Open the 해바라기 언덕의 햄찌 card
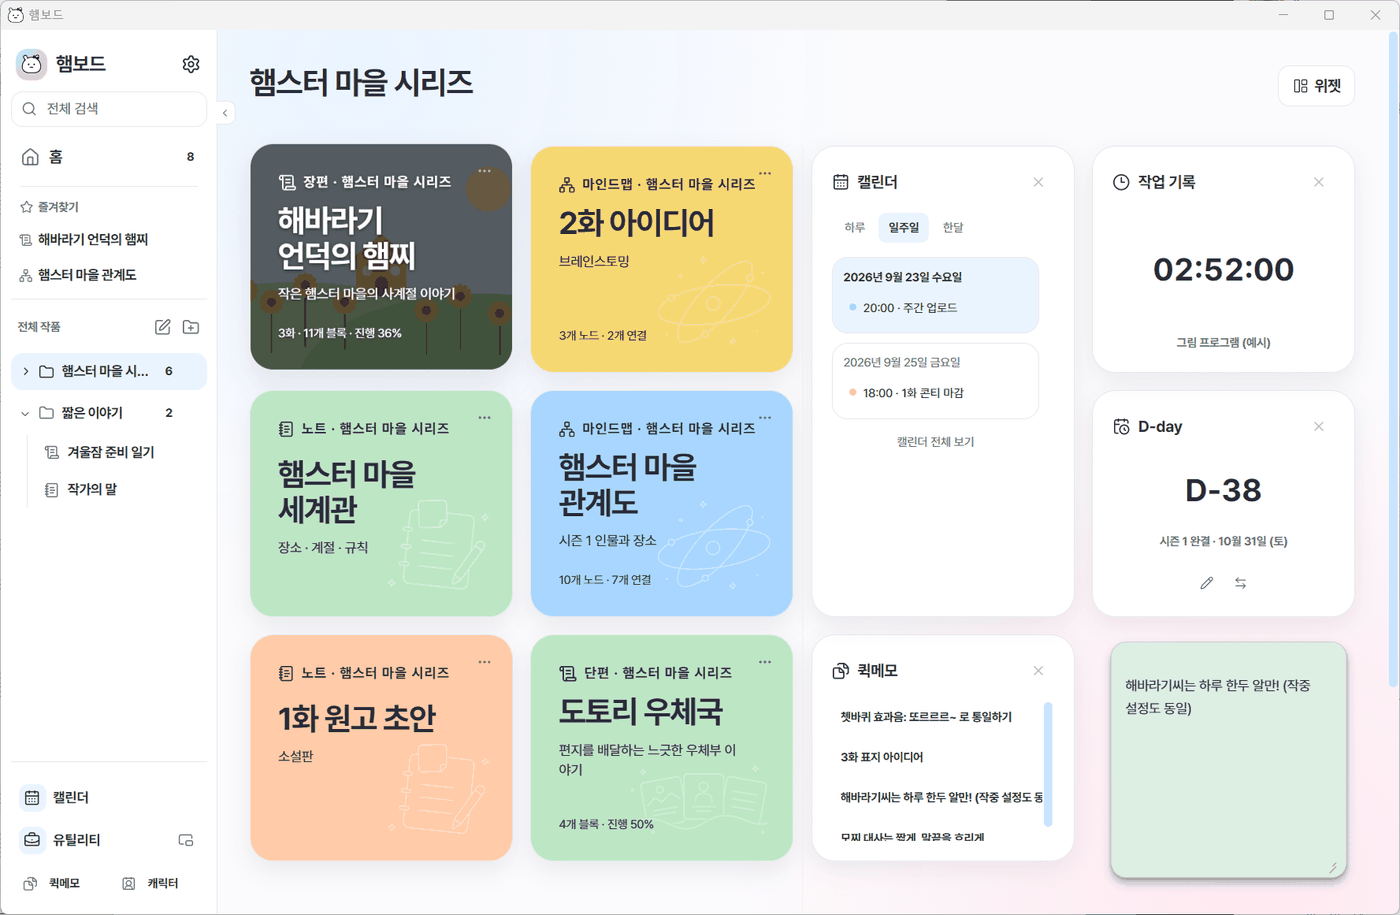This screenshot has height=915, width=1400. 381,257
